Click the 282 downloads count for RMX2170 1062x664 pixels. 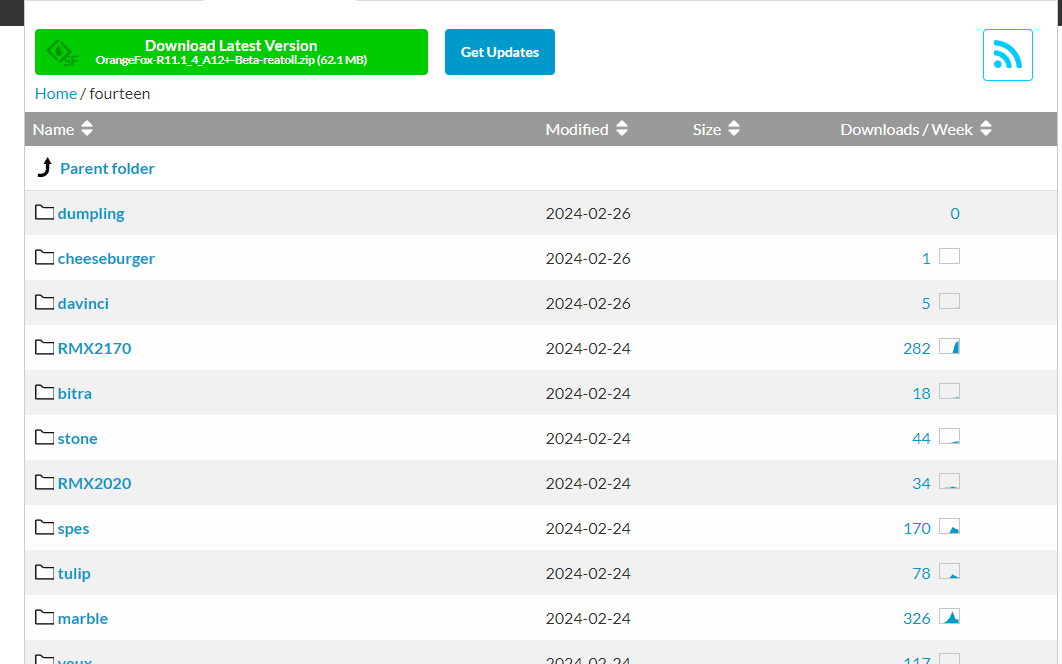pos(916,348)
